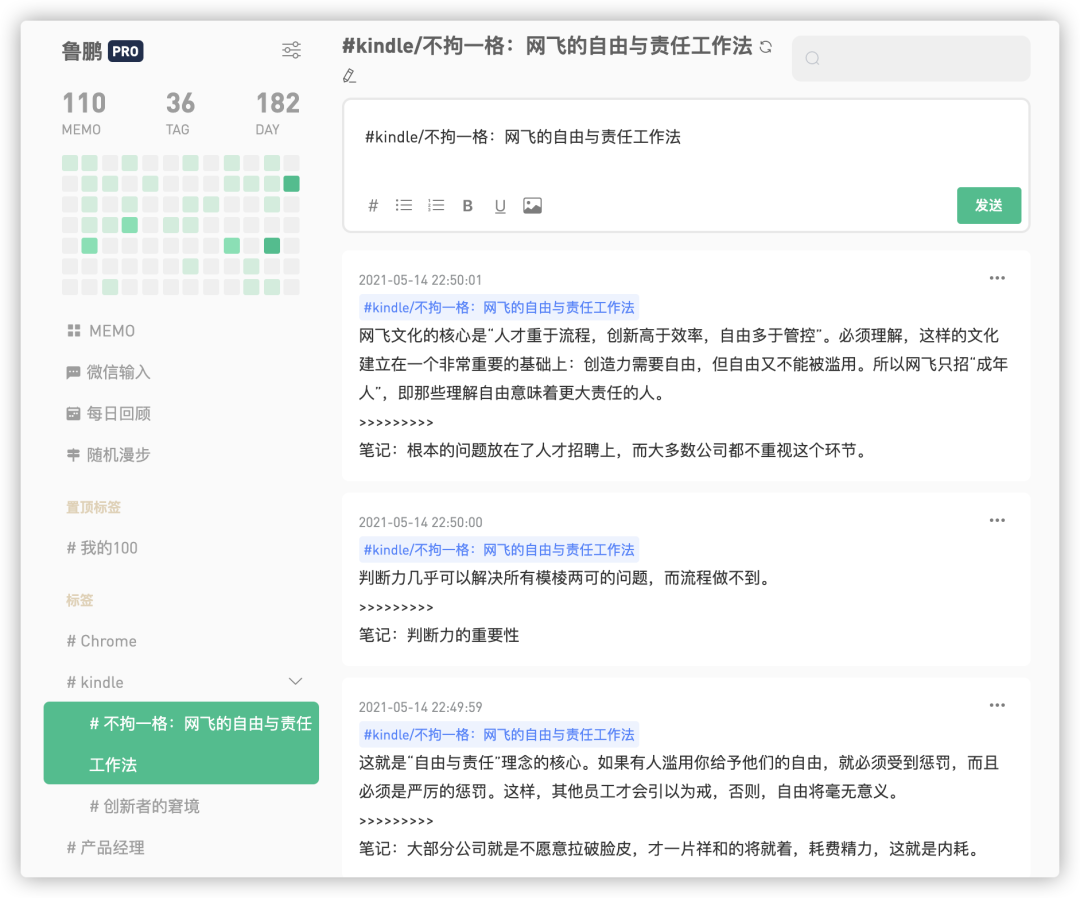Click the 182 DAY count
This screenshot has width=1080, height=898.
278,113
